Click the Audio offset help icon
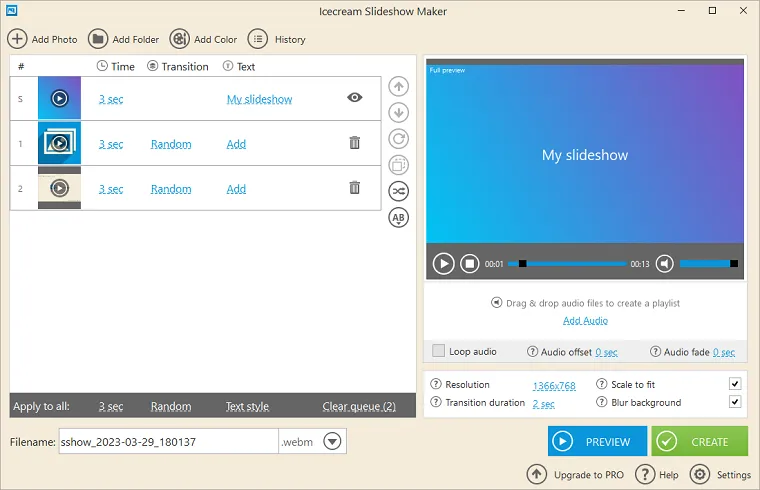Image resolution: width=760 pixels, height=490 pixels. click(532, 351)
